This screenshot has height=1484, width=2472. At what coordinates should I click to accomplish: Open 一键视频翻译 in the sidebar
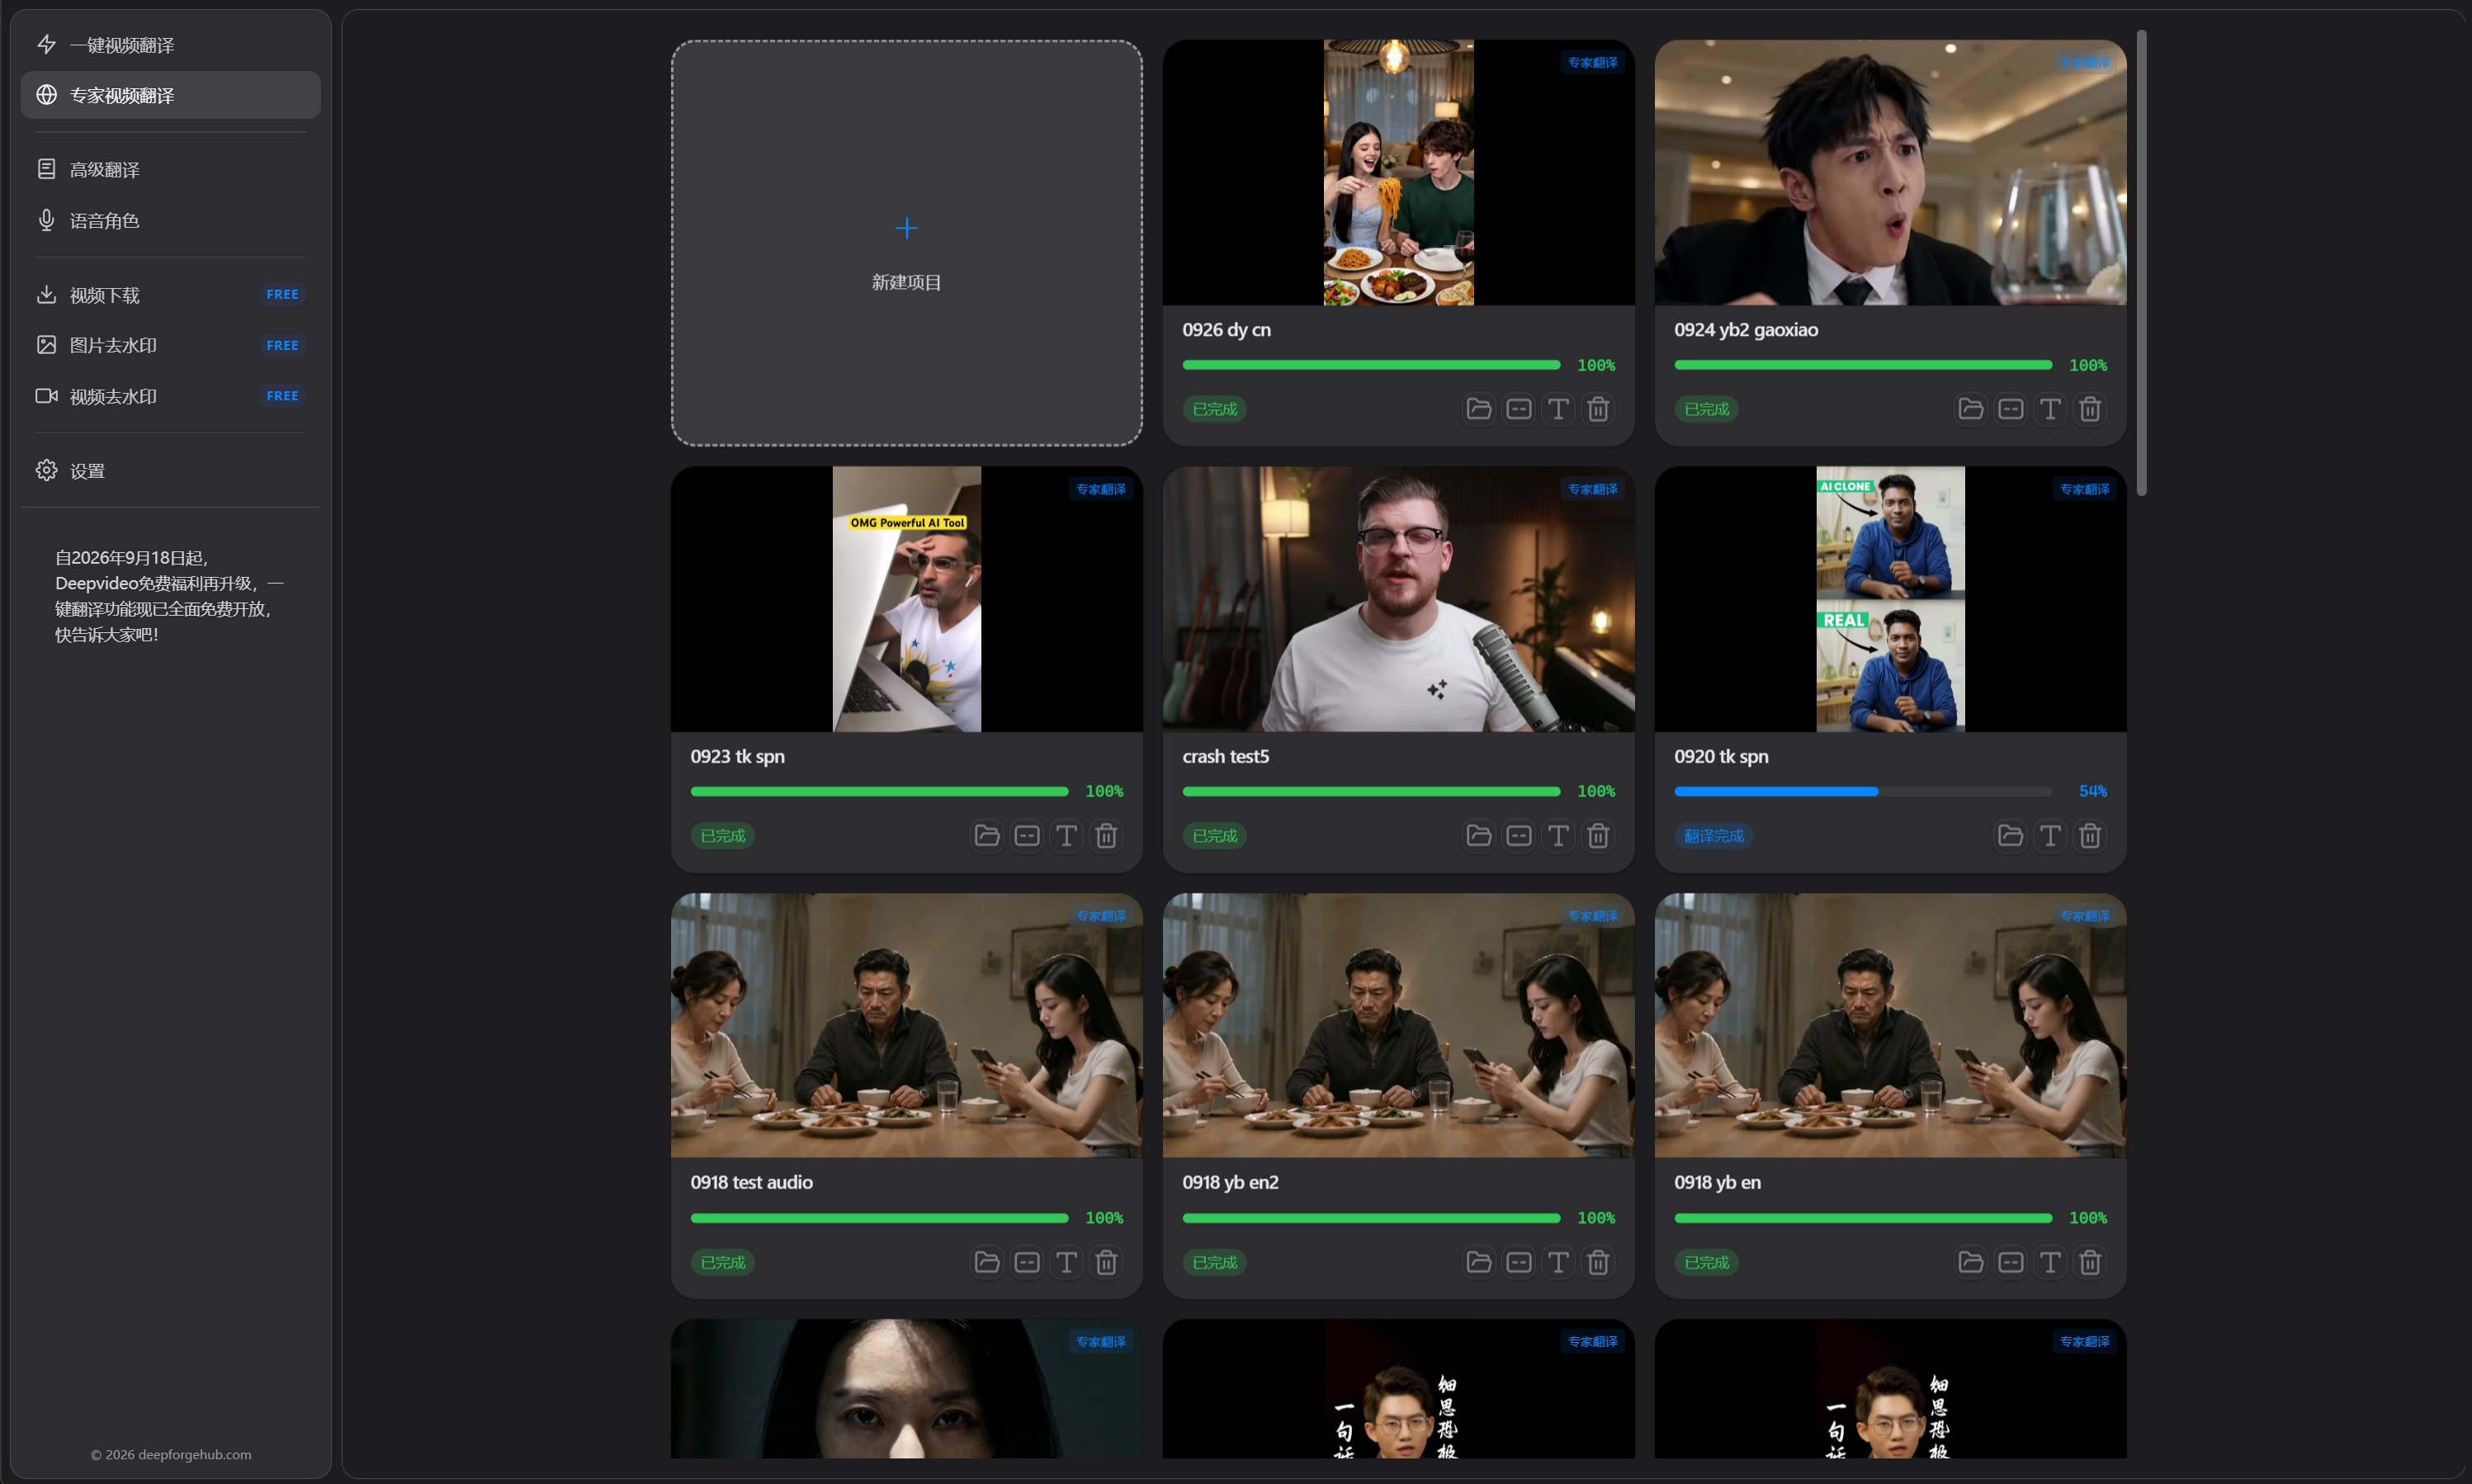tap(170, 44)
